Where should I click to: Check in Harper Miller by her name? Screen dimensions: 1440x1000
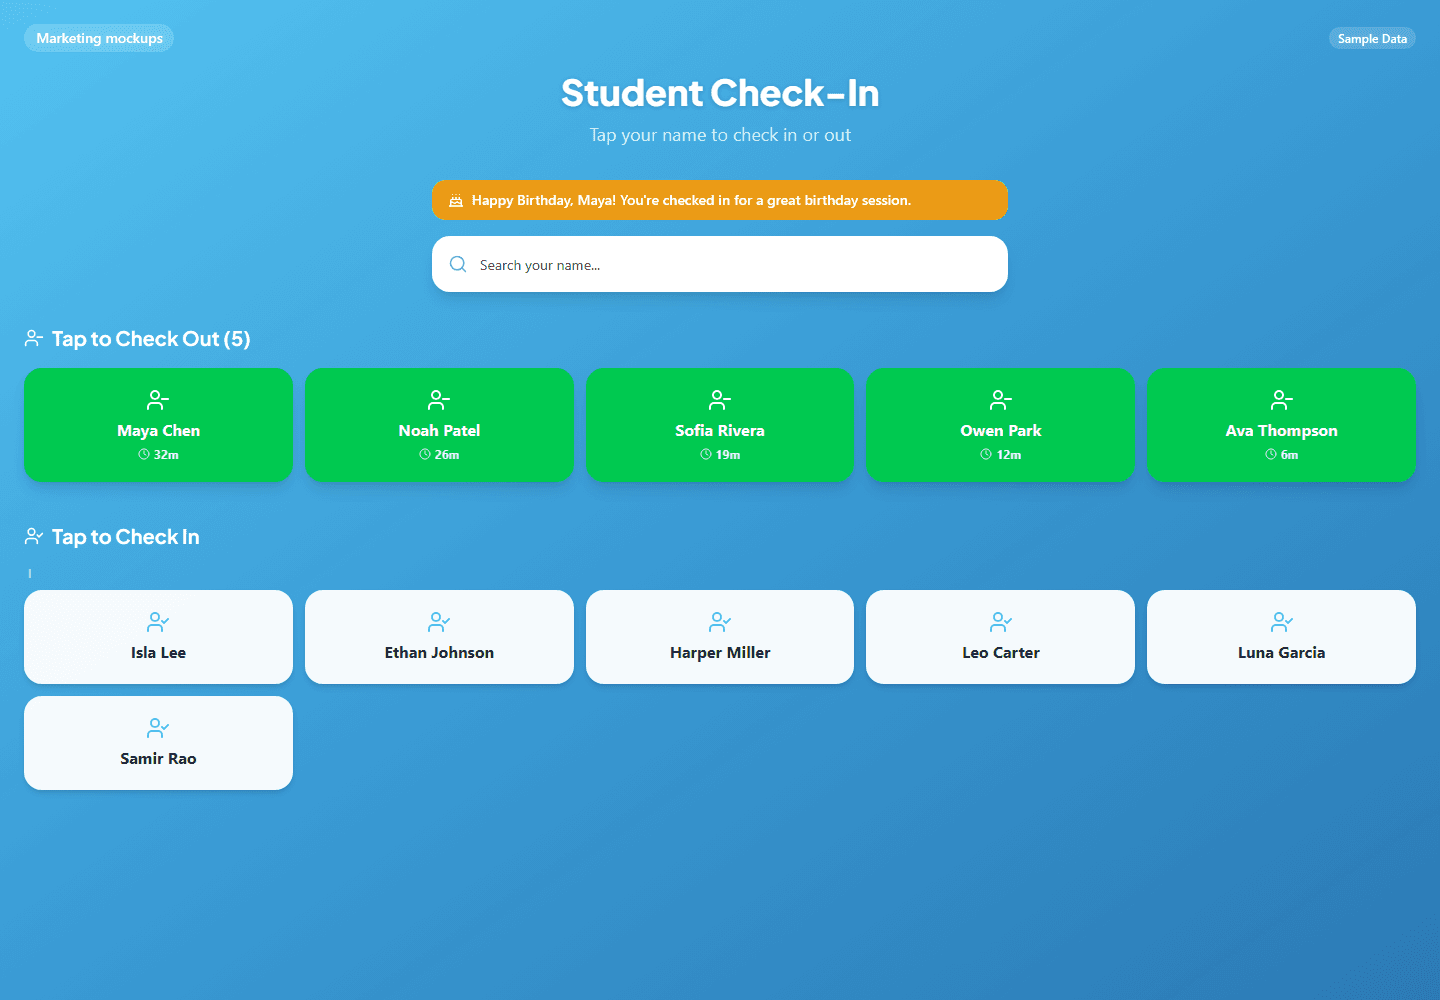click(720, 653)
